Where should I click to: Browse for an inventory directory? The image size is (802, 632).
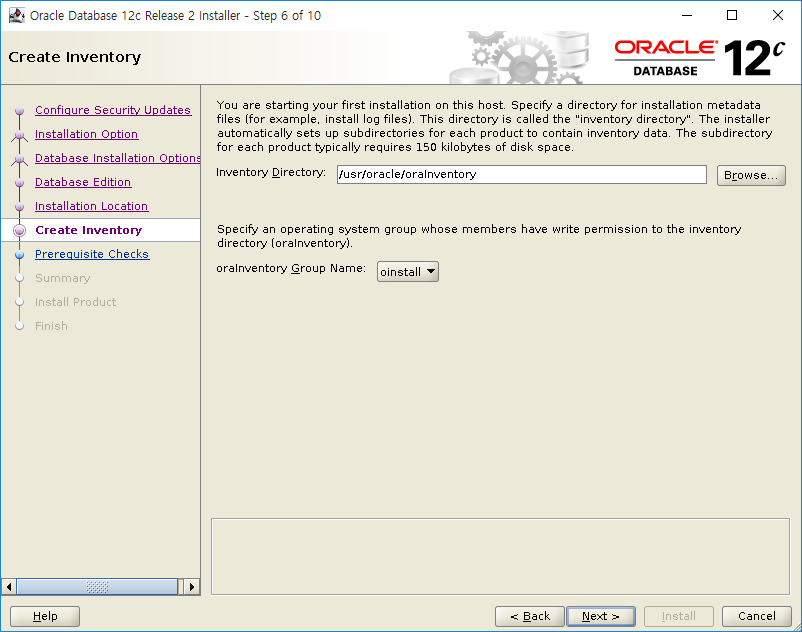coord(751,175)
